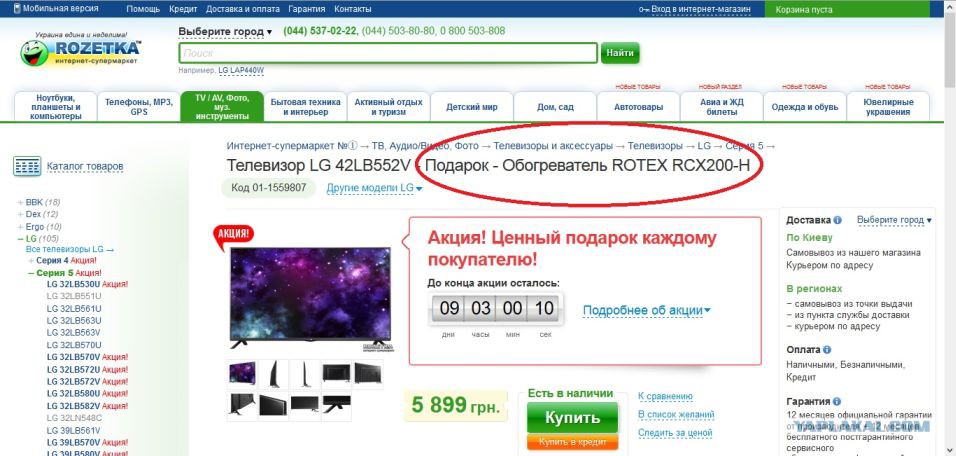Click Все телевизоры LG link
The width and height of the screenshot is (956, 456).
(70, 249)
